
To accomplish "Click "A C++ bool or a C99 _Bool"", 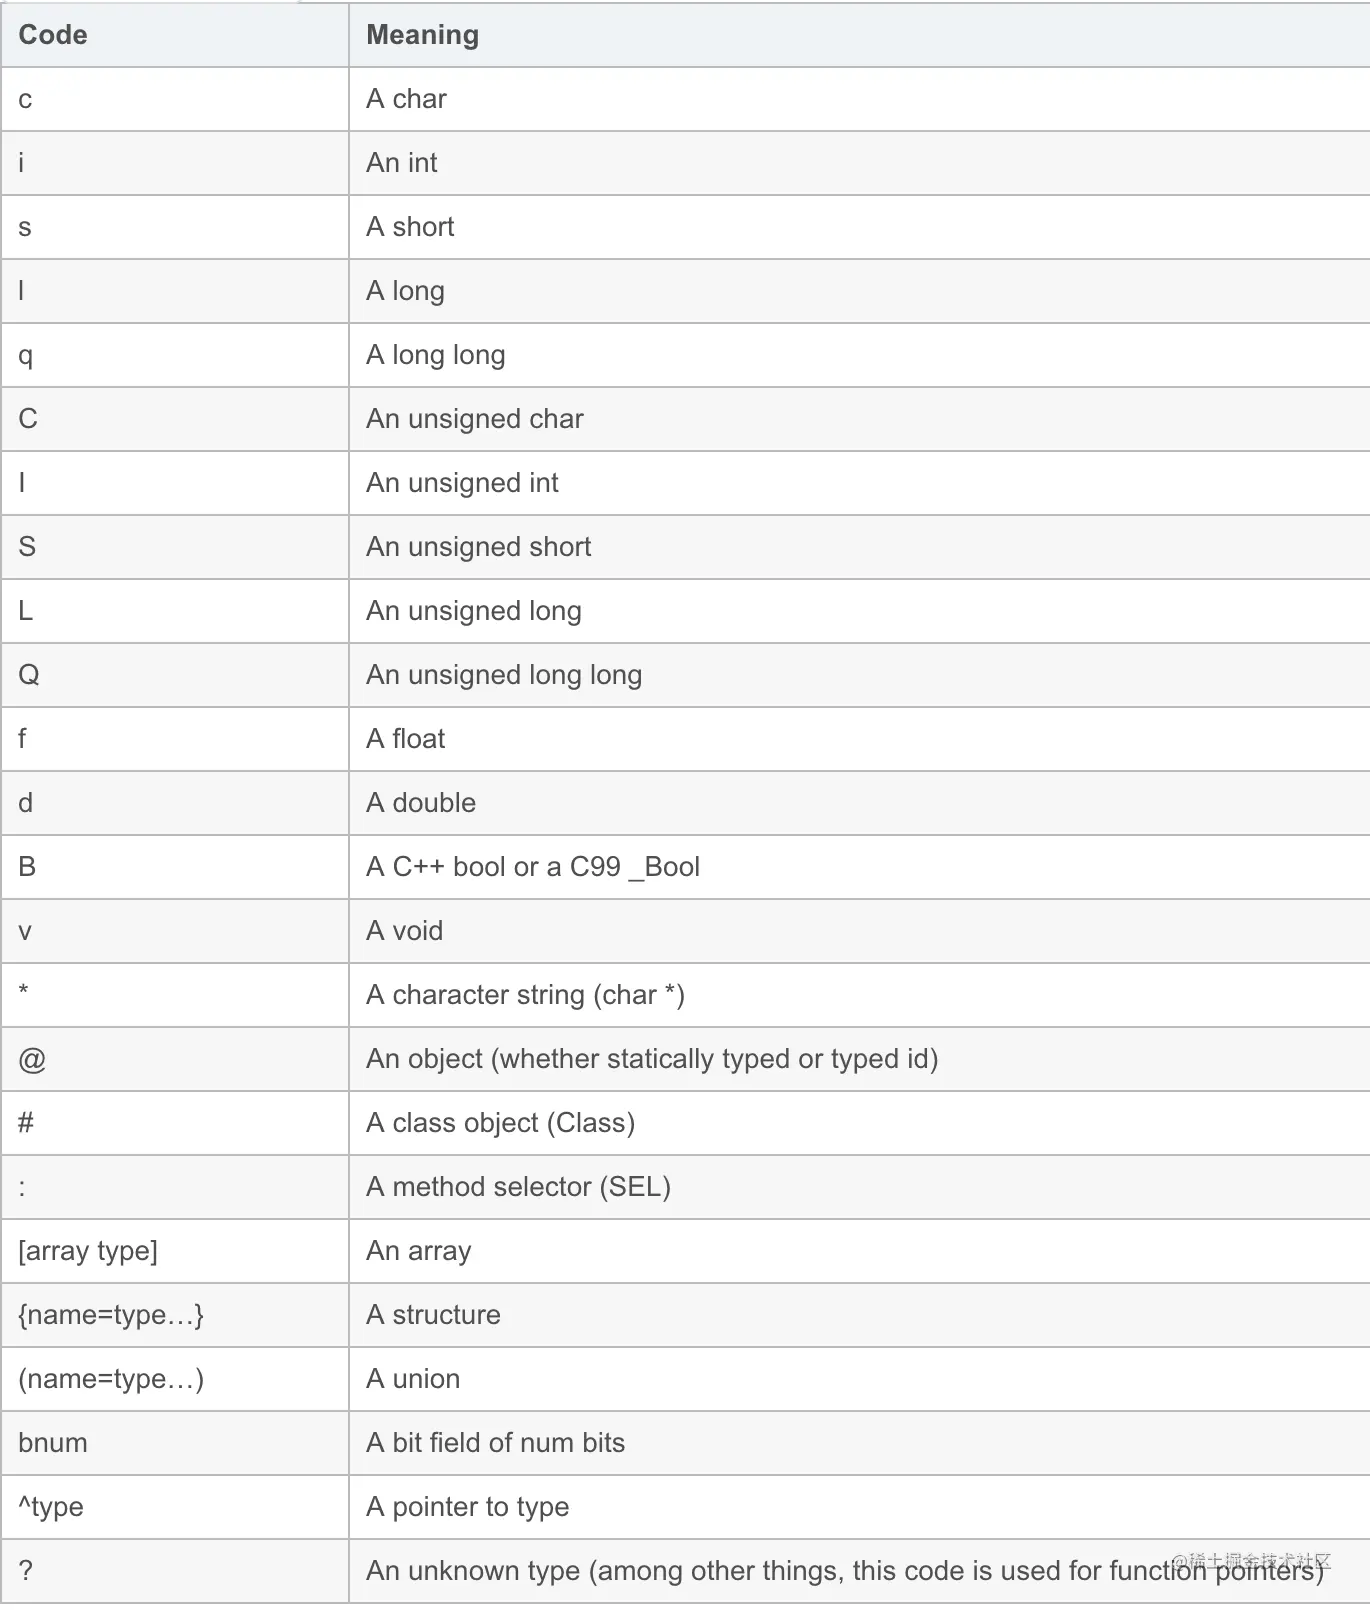I will pos(533,867).
